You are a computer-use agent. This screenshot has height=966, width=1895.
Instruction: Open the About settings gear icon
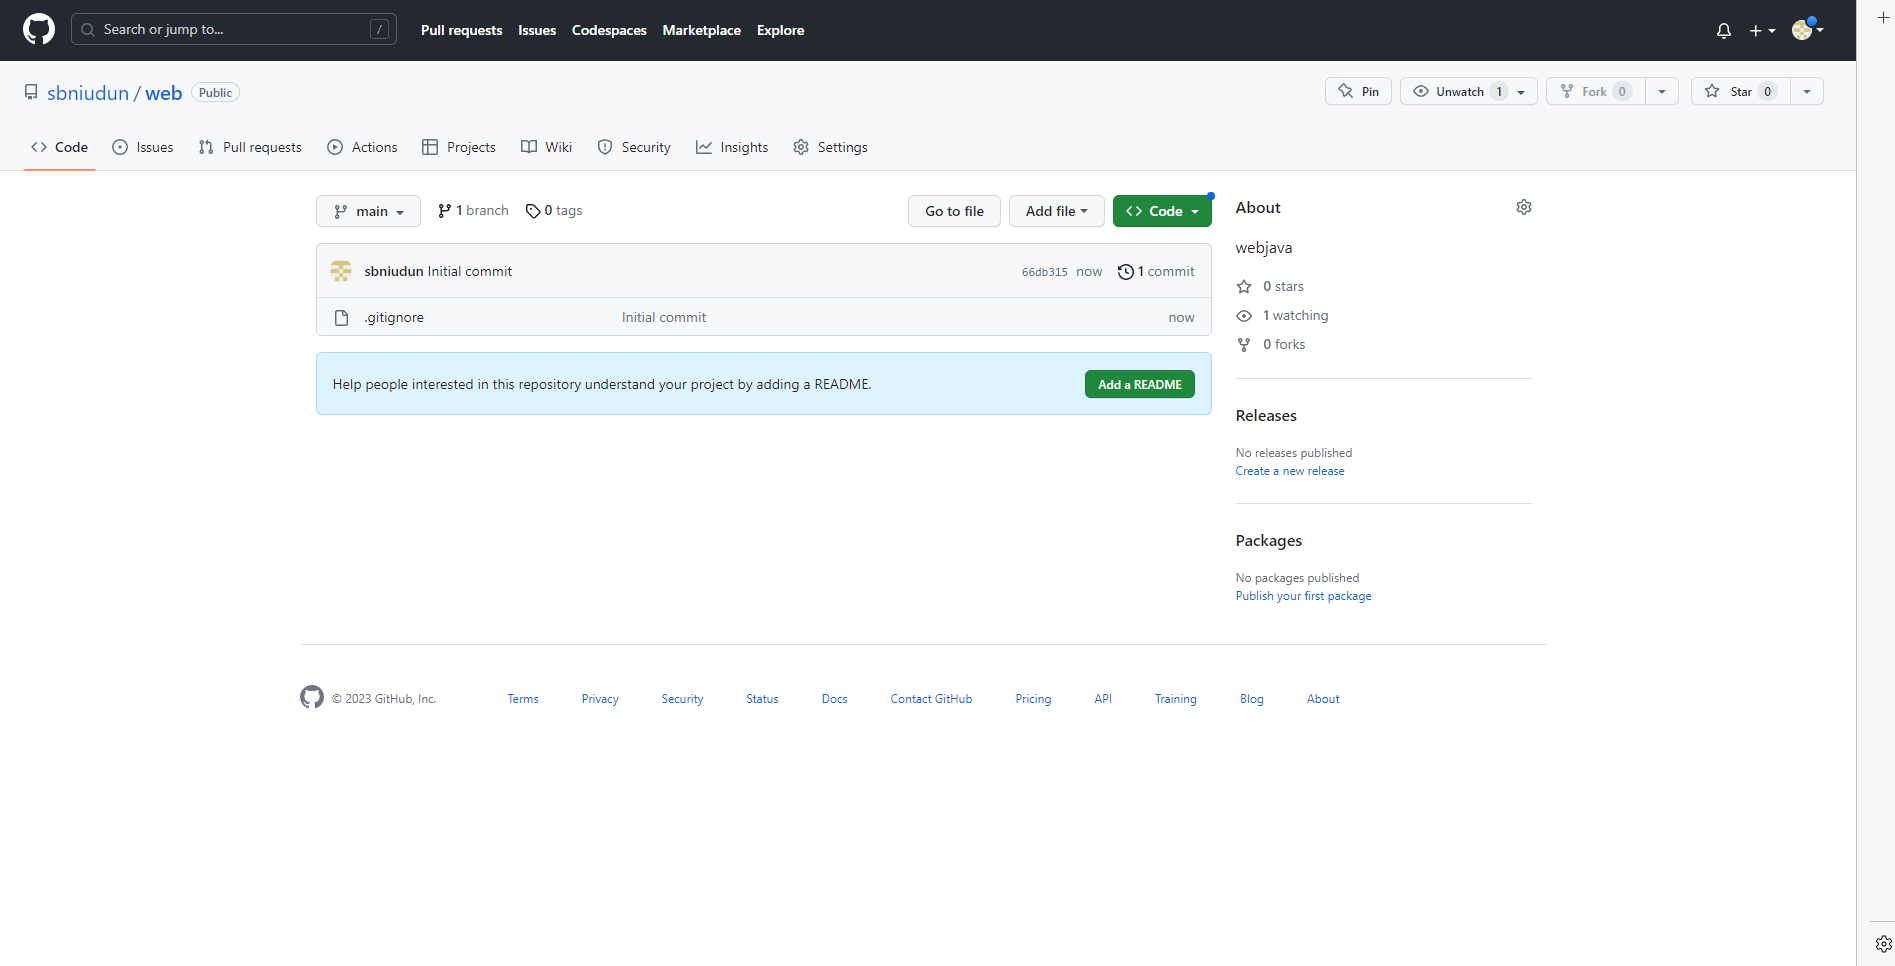1524,207
